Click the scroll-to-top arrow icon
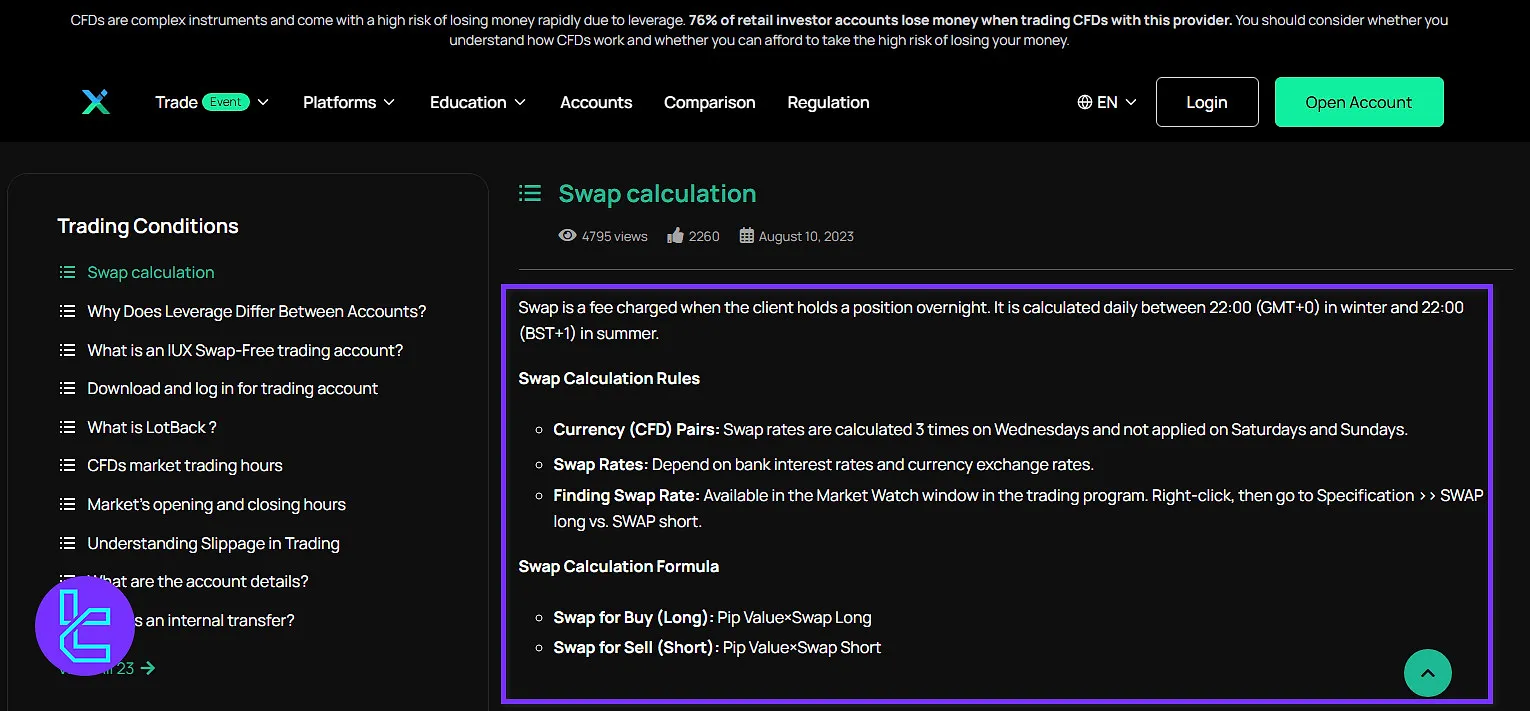This screenshot has height=711, width=1530. click(x=1428, y=673)
